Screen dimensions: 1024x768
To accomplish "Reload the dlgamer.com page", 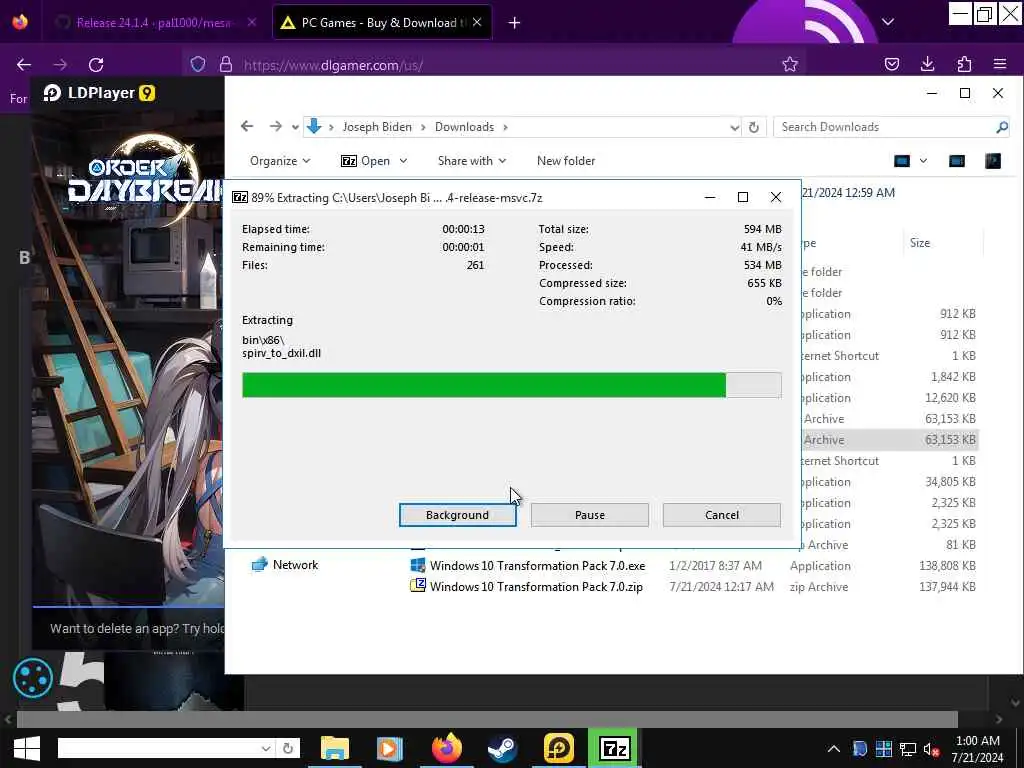I will coord(97,65).
